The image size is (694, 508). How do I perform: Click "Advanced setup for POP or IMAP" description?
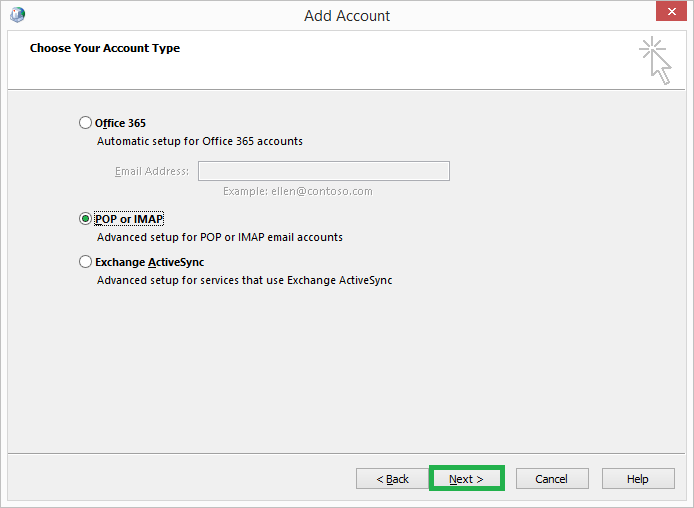coord(220,237)
